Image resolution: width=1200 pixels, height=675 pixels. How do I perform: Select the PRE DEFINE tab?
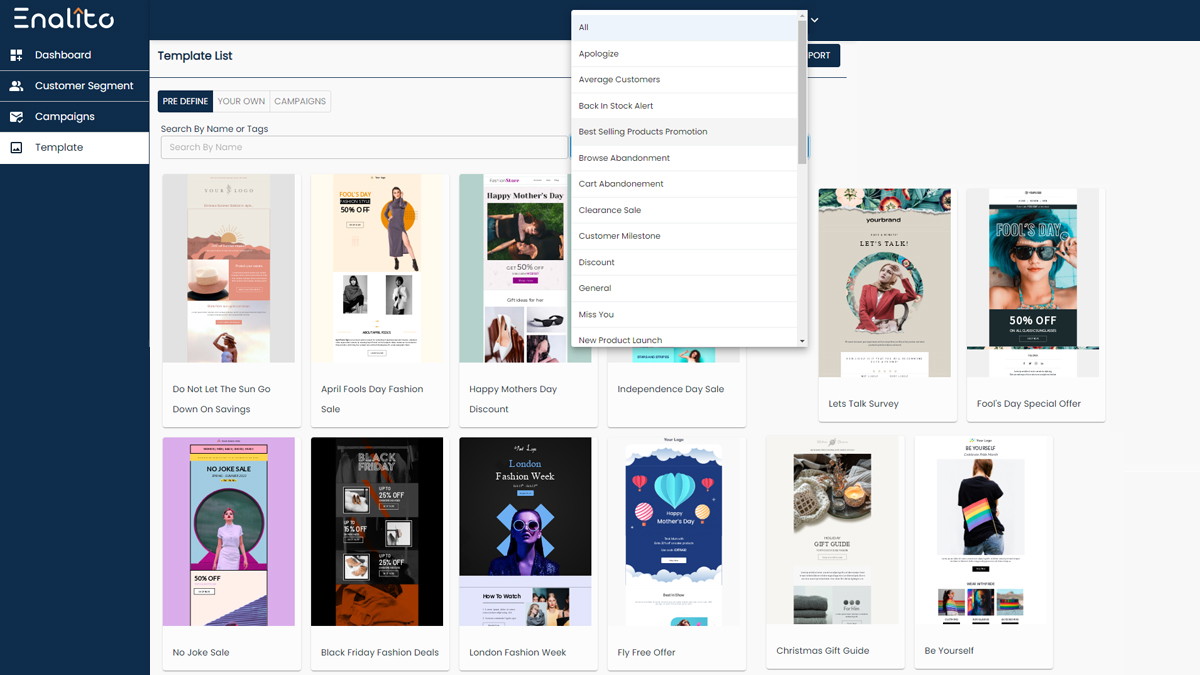186,101
